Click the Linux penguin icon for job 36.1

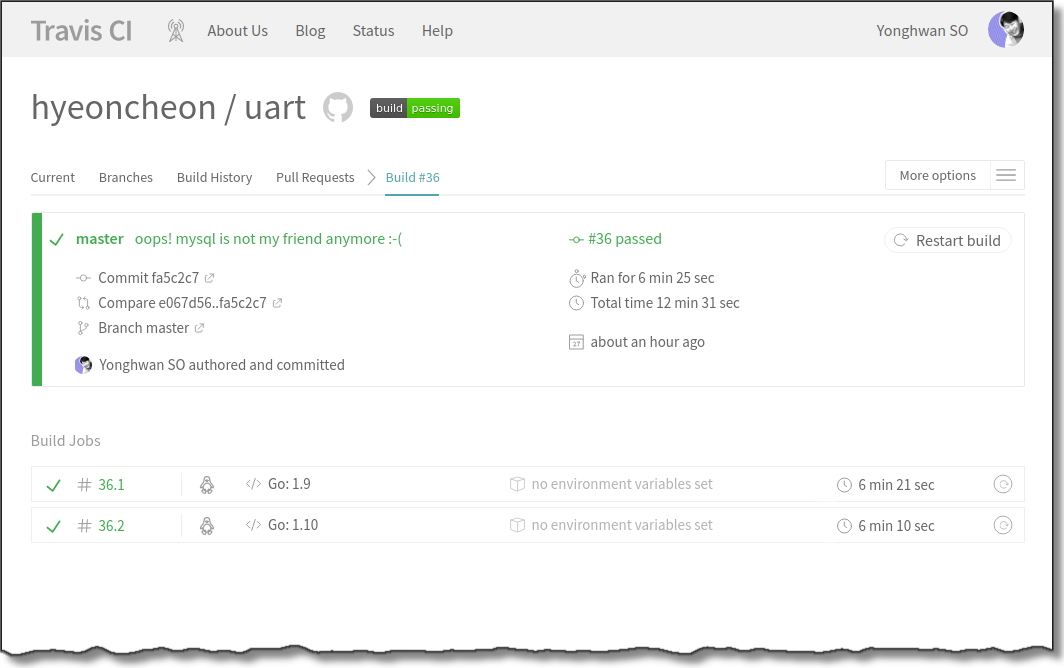(207, 485)
